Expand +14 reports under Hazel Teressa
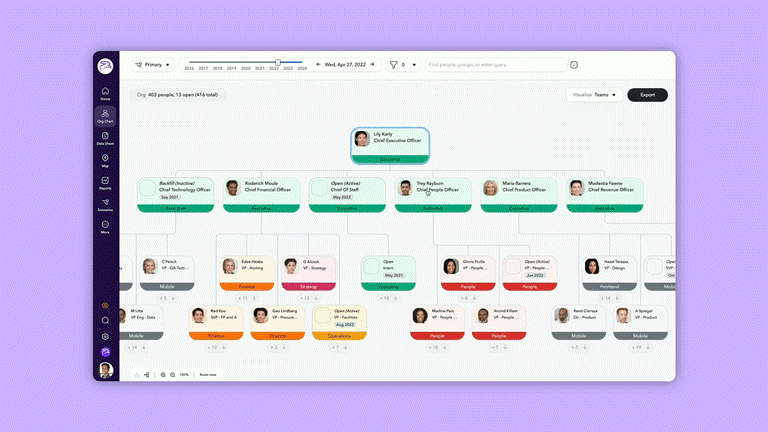 (x=609, y=298)
